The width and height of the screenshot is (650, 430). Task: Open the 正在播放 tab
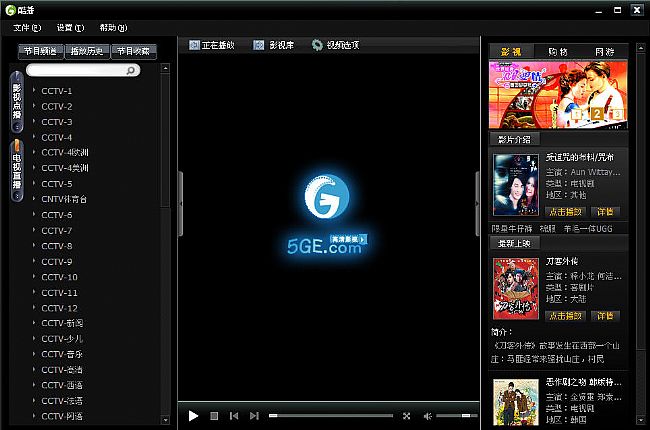tap(212, 45)
